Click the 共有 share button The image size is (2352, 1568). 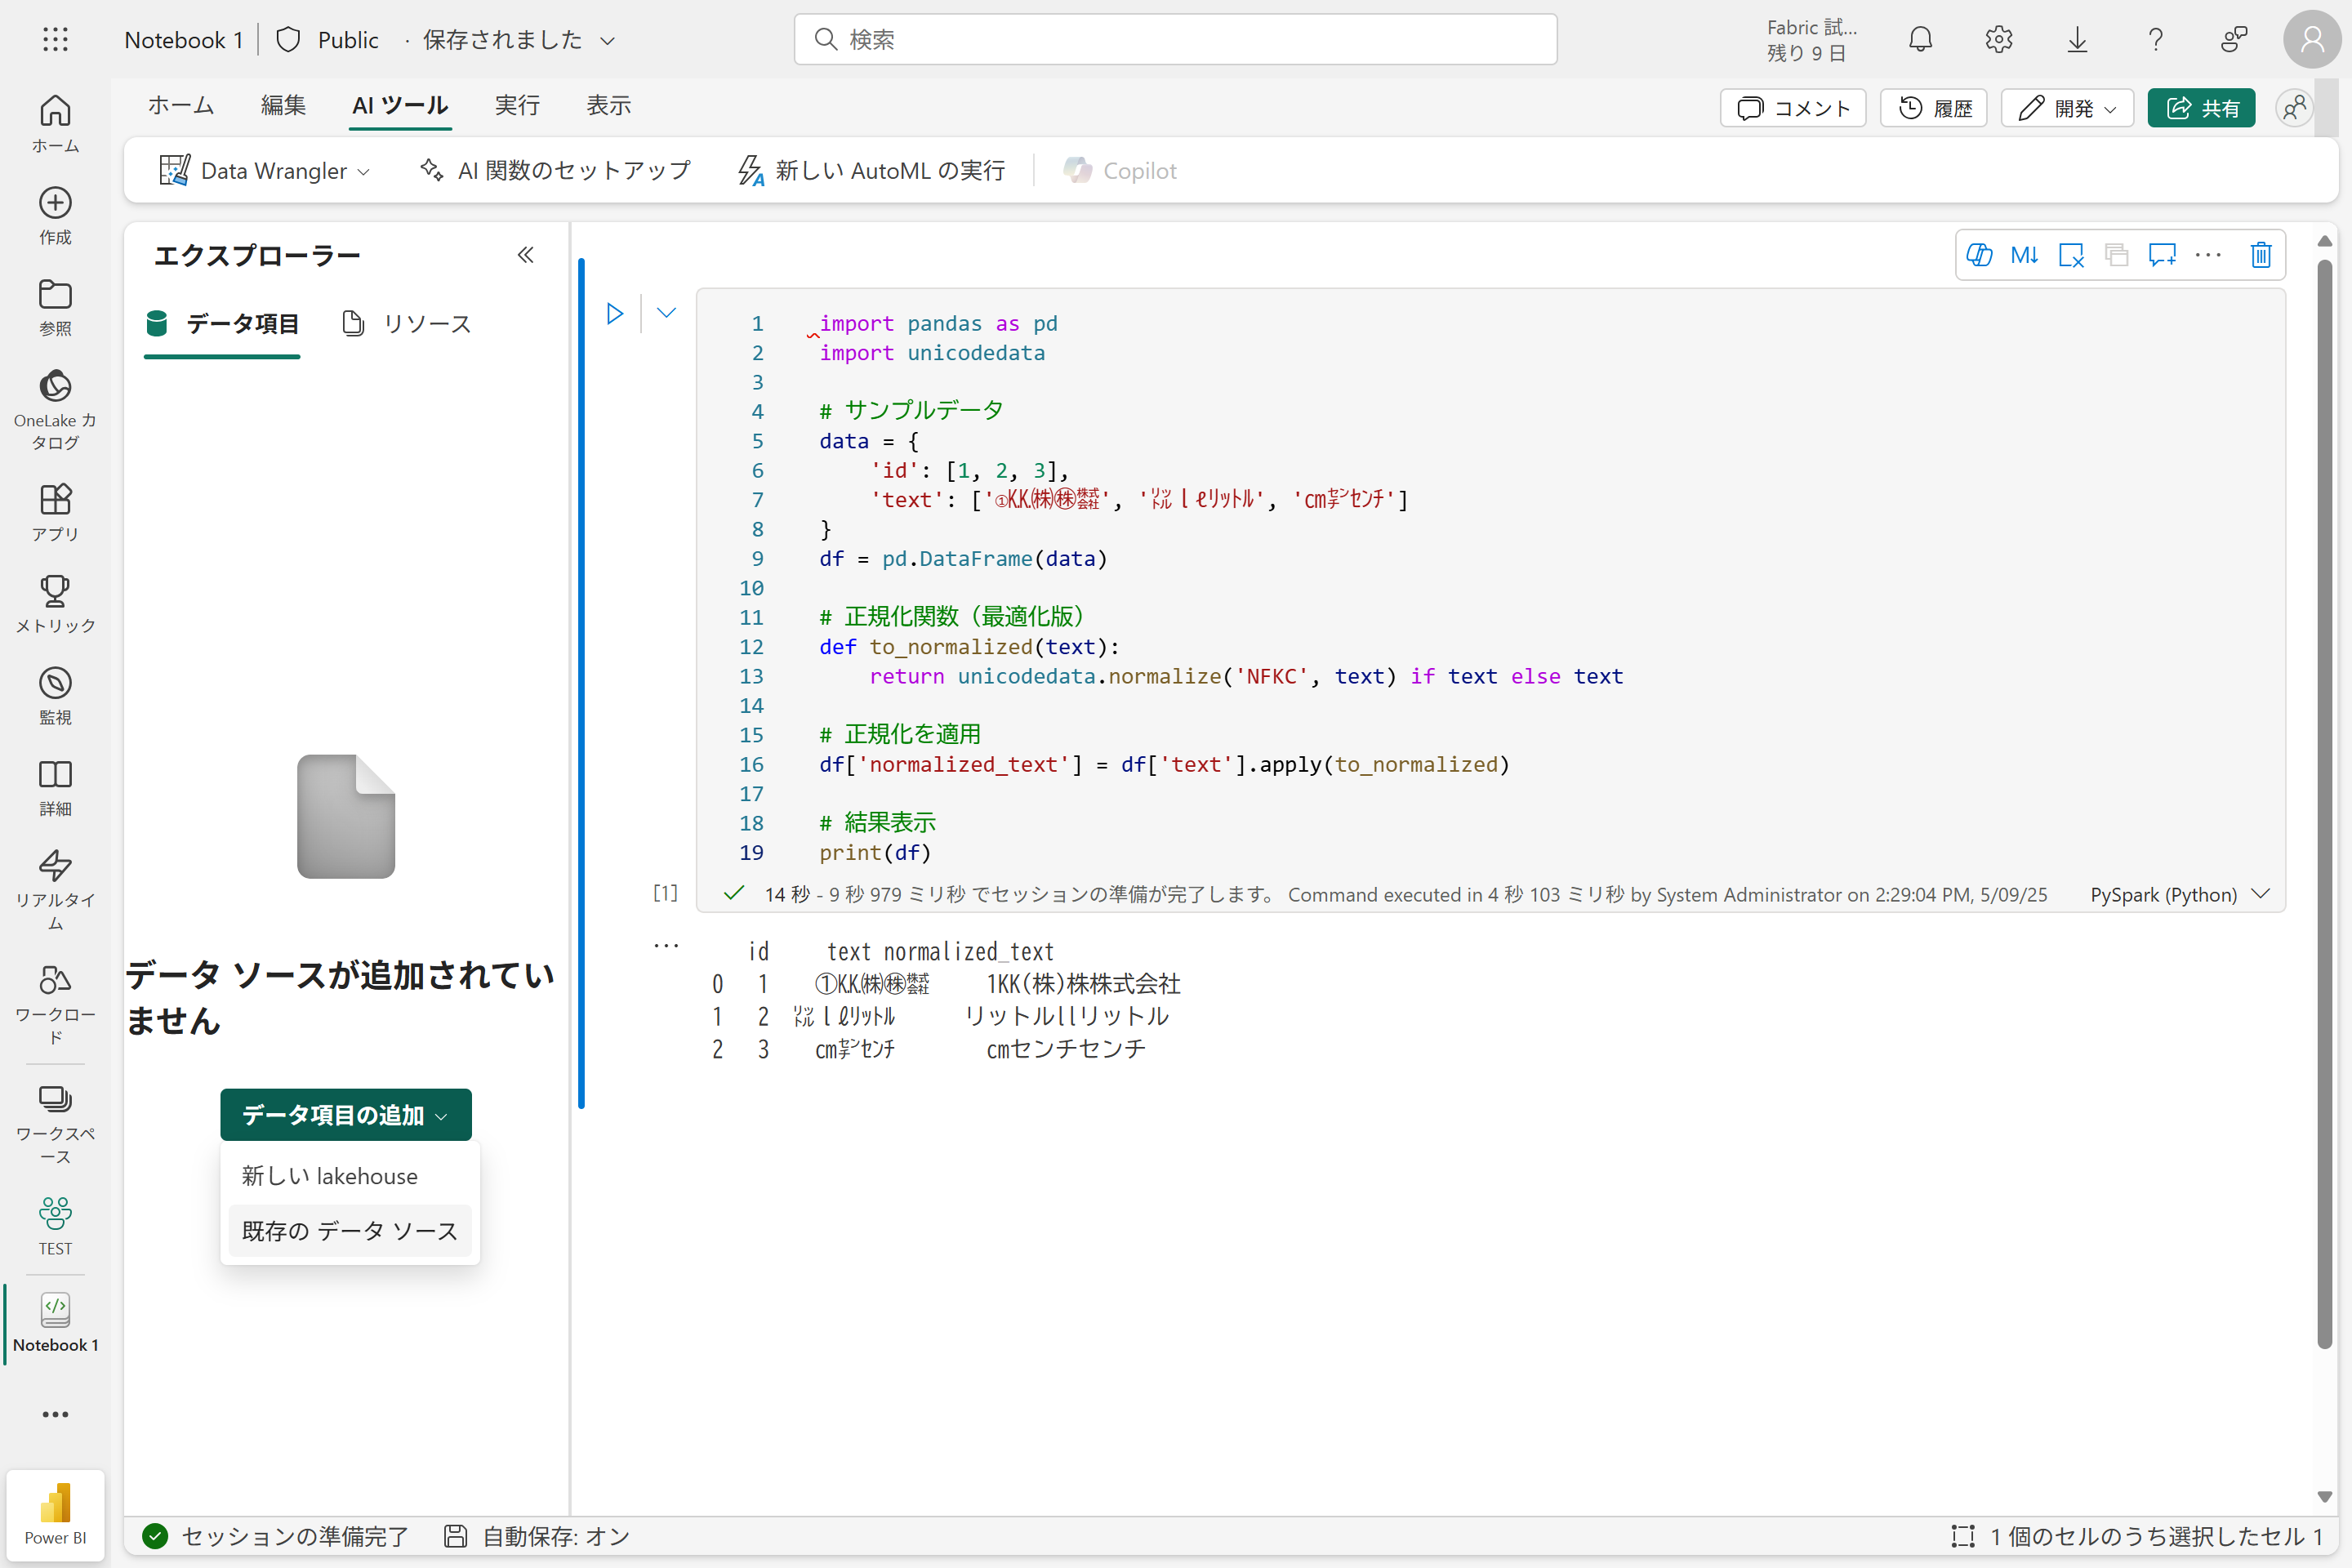point(2201,108)
